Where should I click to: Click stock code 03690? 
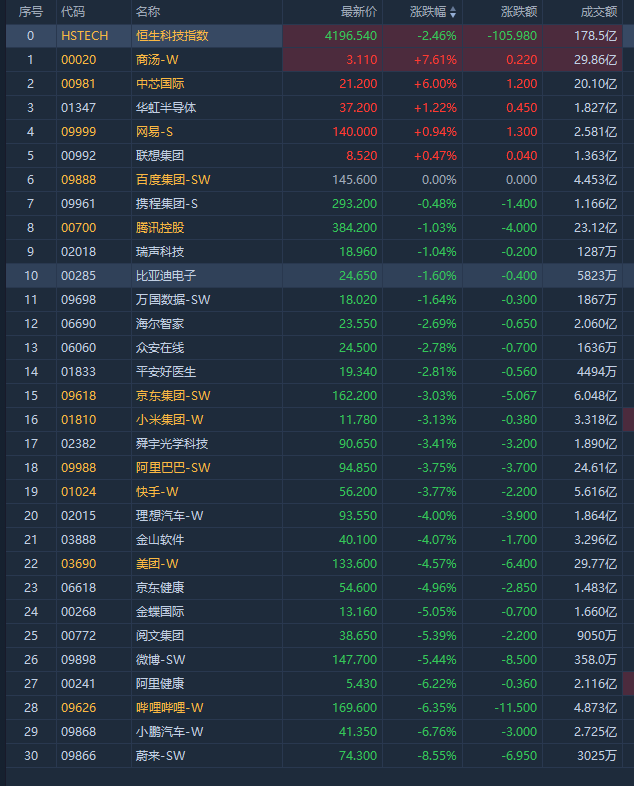click(79, 565)
